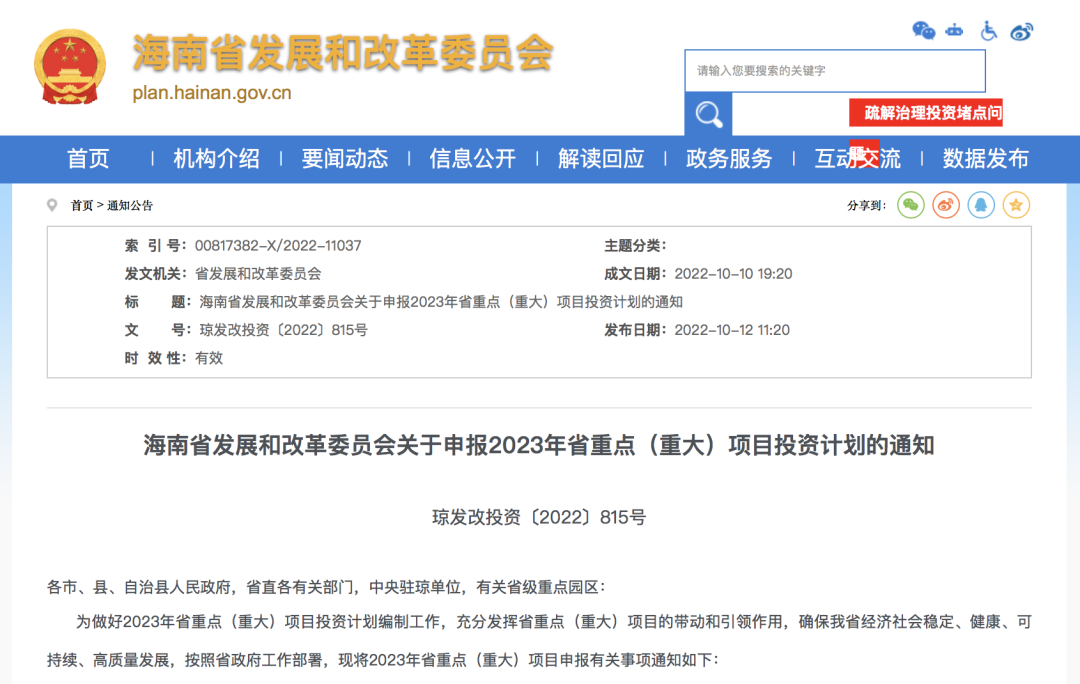The height and width of the screenshot is (684, 1080).
Task: Share the page via the green WeChat icon
Action: pyautogui.click(x=909, y=205)
